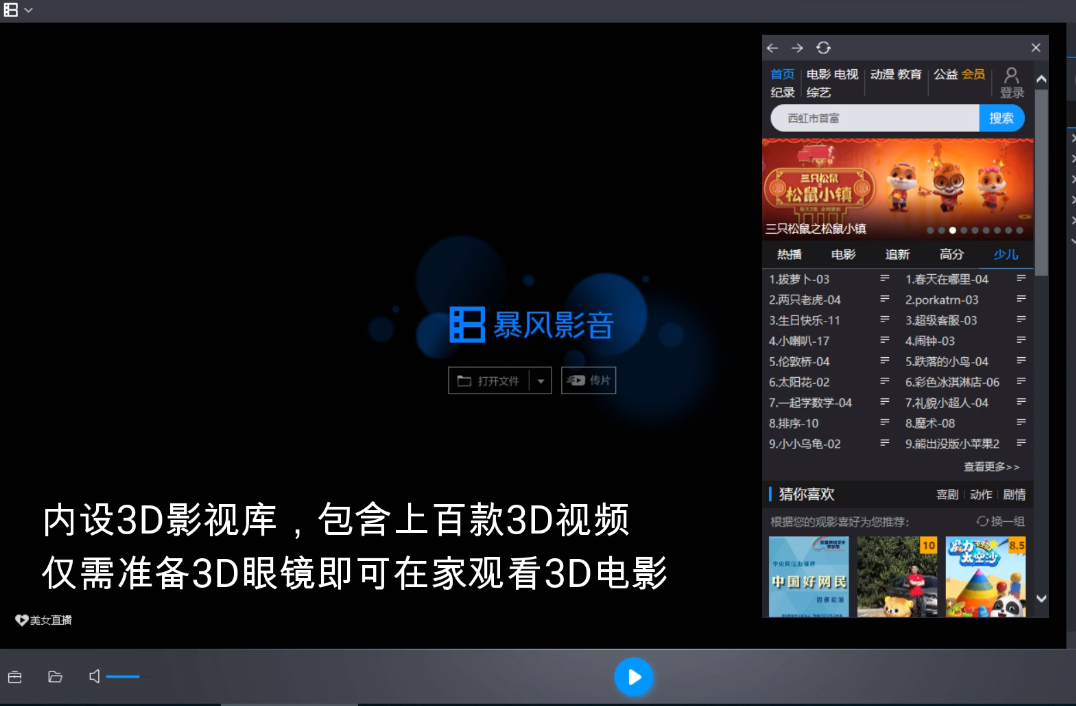
Task: Switch to the 高分 category tab
Action: pyautogui.click(x=950, y=254)
